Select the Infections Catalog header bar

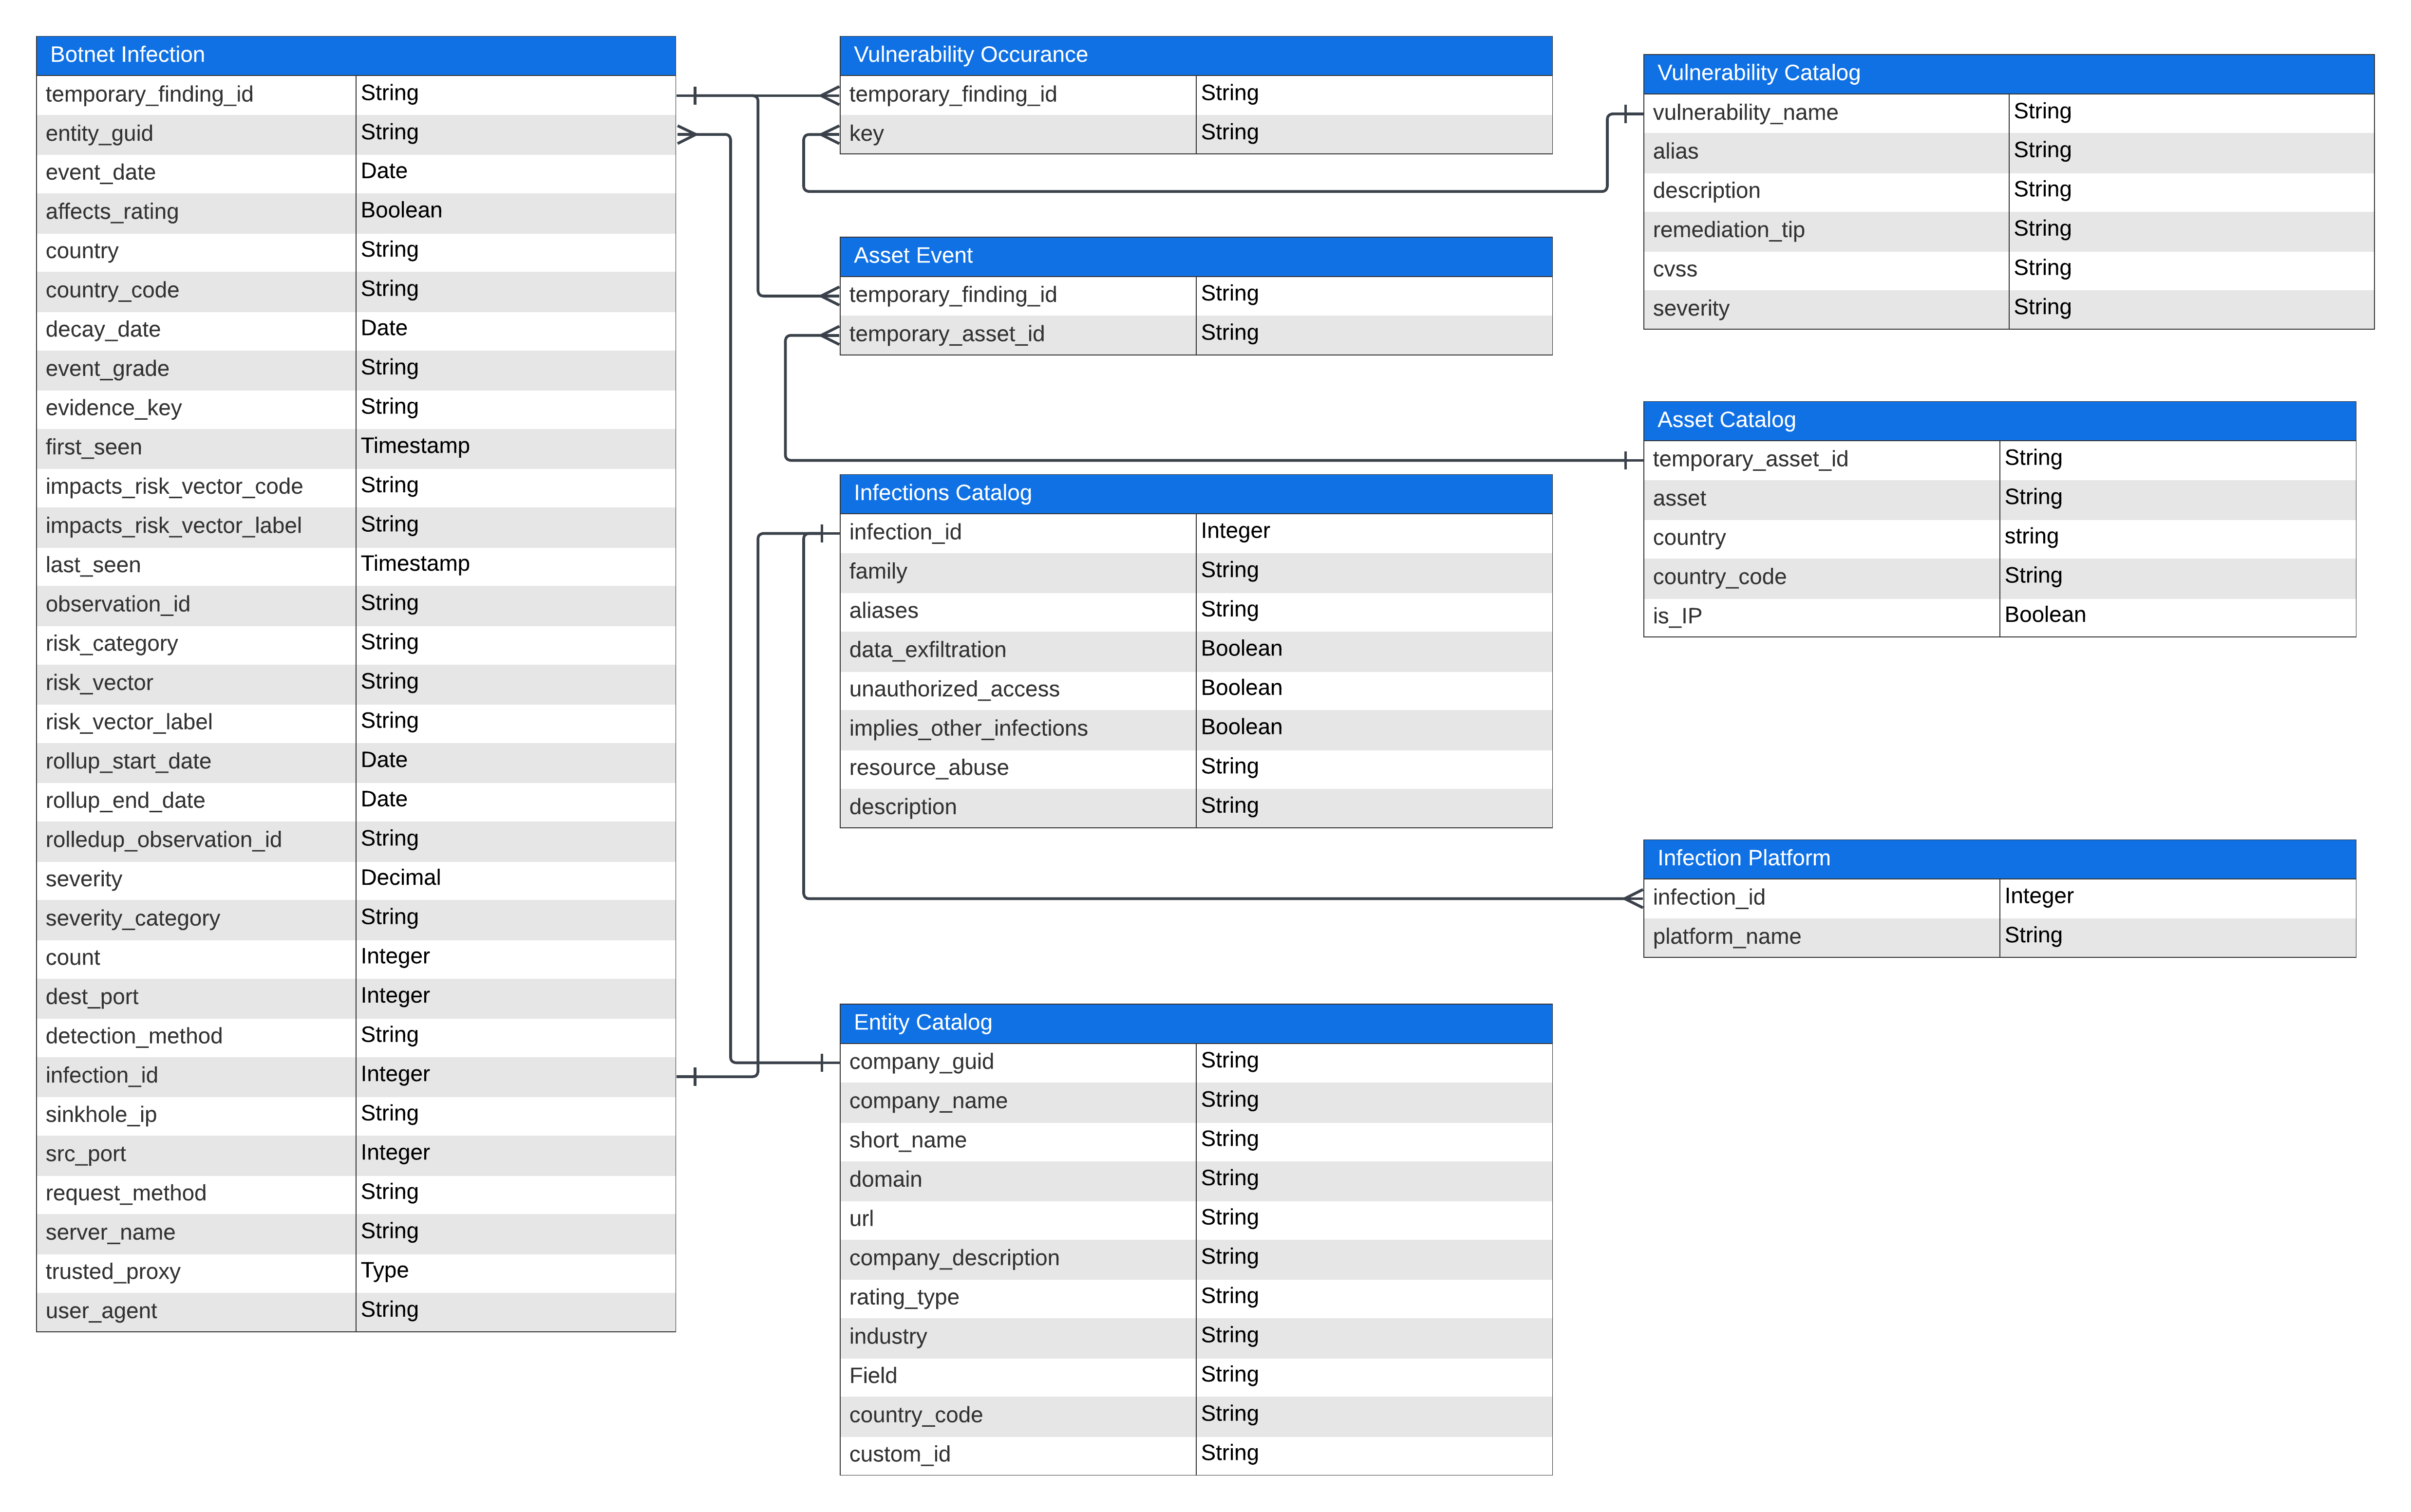click(1195, 493)
